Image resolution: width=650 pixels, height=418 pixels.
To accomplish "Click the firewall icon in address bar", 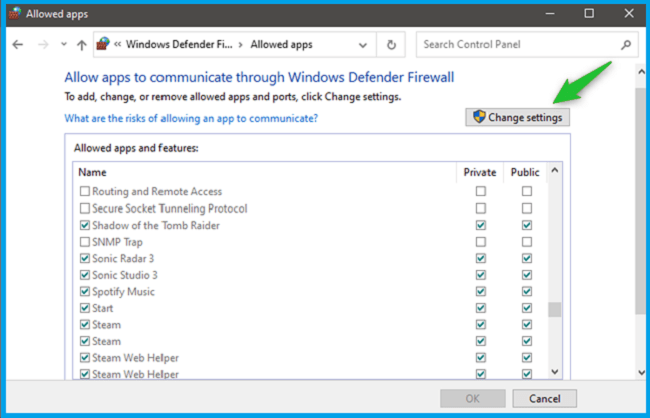I will (x=103, y=44).
